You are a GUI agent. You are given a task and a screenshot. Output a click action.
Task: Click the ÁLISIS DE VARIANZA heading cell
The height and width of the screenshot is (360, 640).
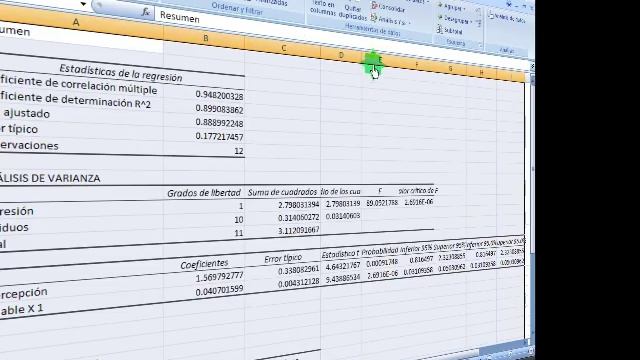[50, 178]
